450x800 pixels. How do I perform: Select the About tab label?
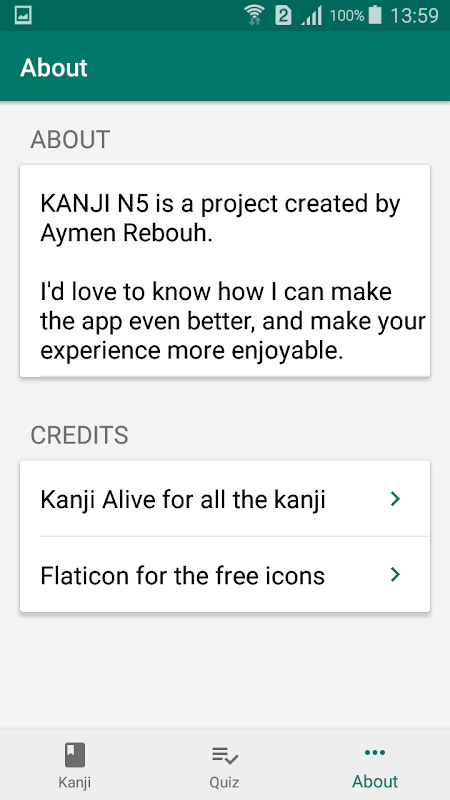[375, 781]
